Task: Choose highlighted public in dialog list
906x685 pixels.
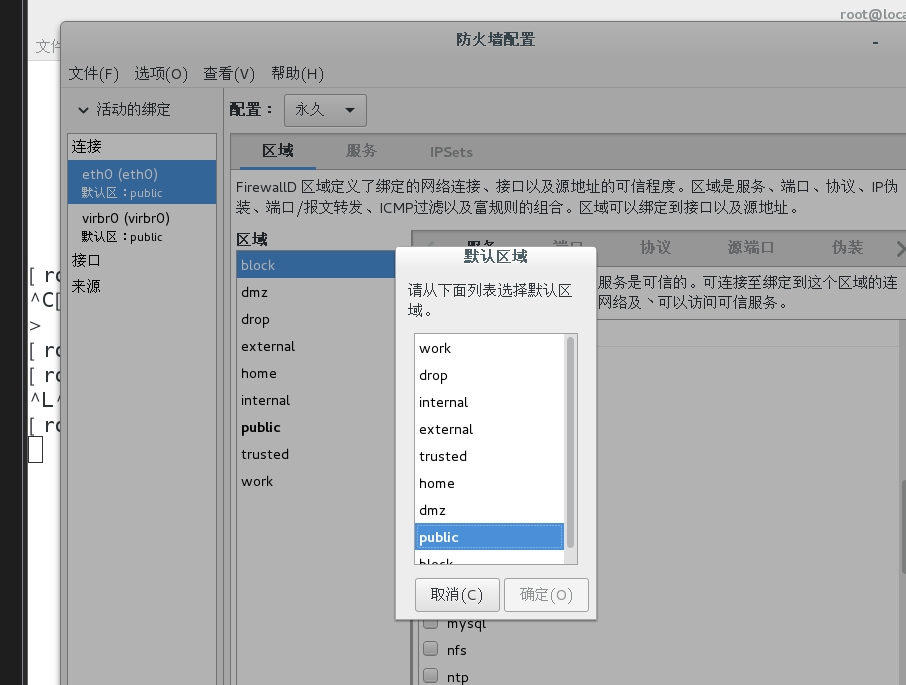Action: [x=489, y=537]
